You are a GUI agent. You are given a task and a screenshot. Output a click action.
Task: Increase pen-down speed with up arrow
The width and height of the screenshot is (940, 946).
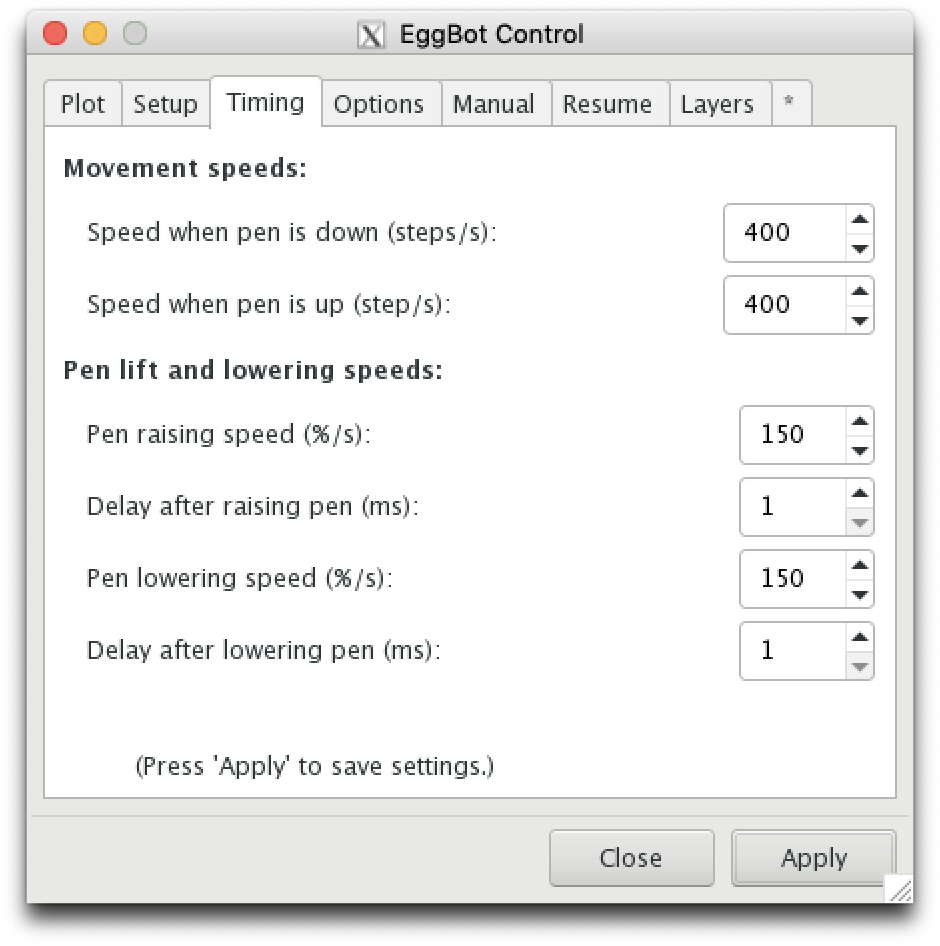860,219
